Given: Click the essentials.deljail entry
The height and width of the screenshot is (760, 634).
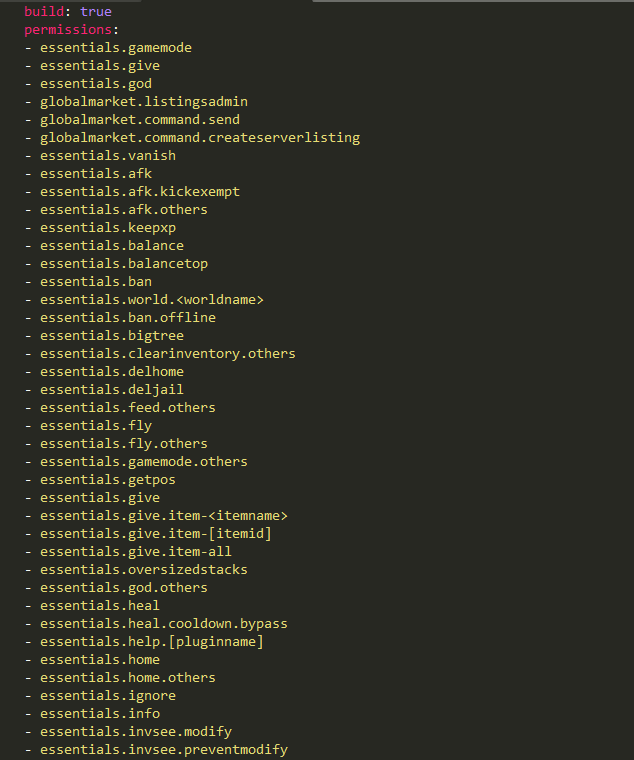Looking at the screenshot, I should [112, 390].
